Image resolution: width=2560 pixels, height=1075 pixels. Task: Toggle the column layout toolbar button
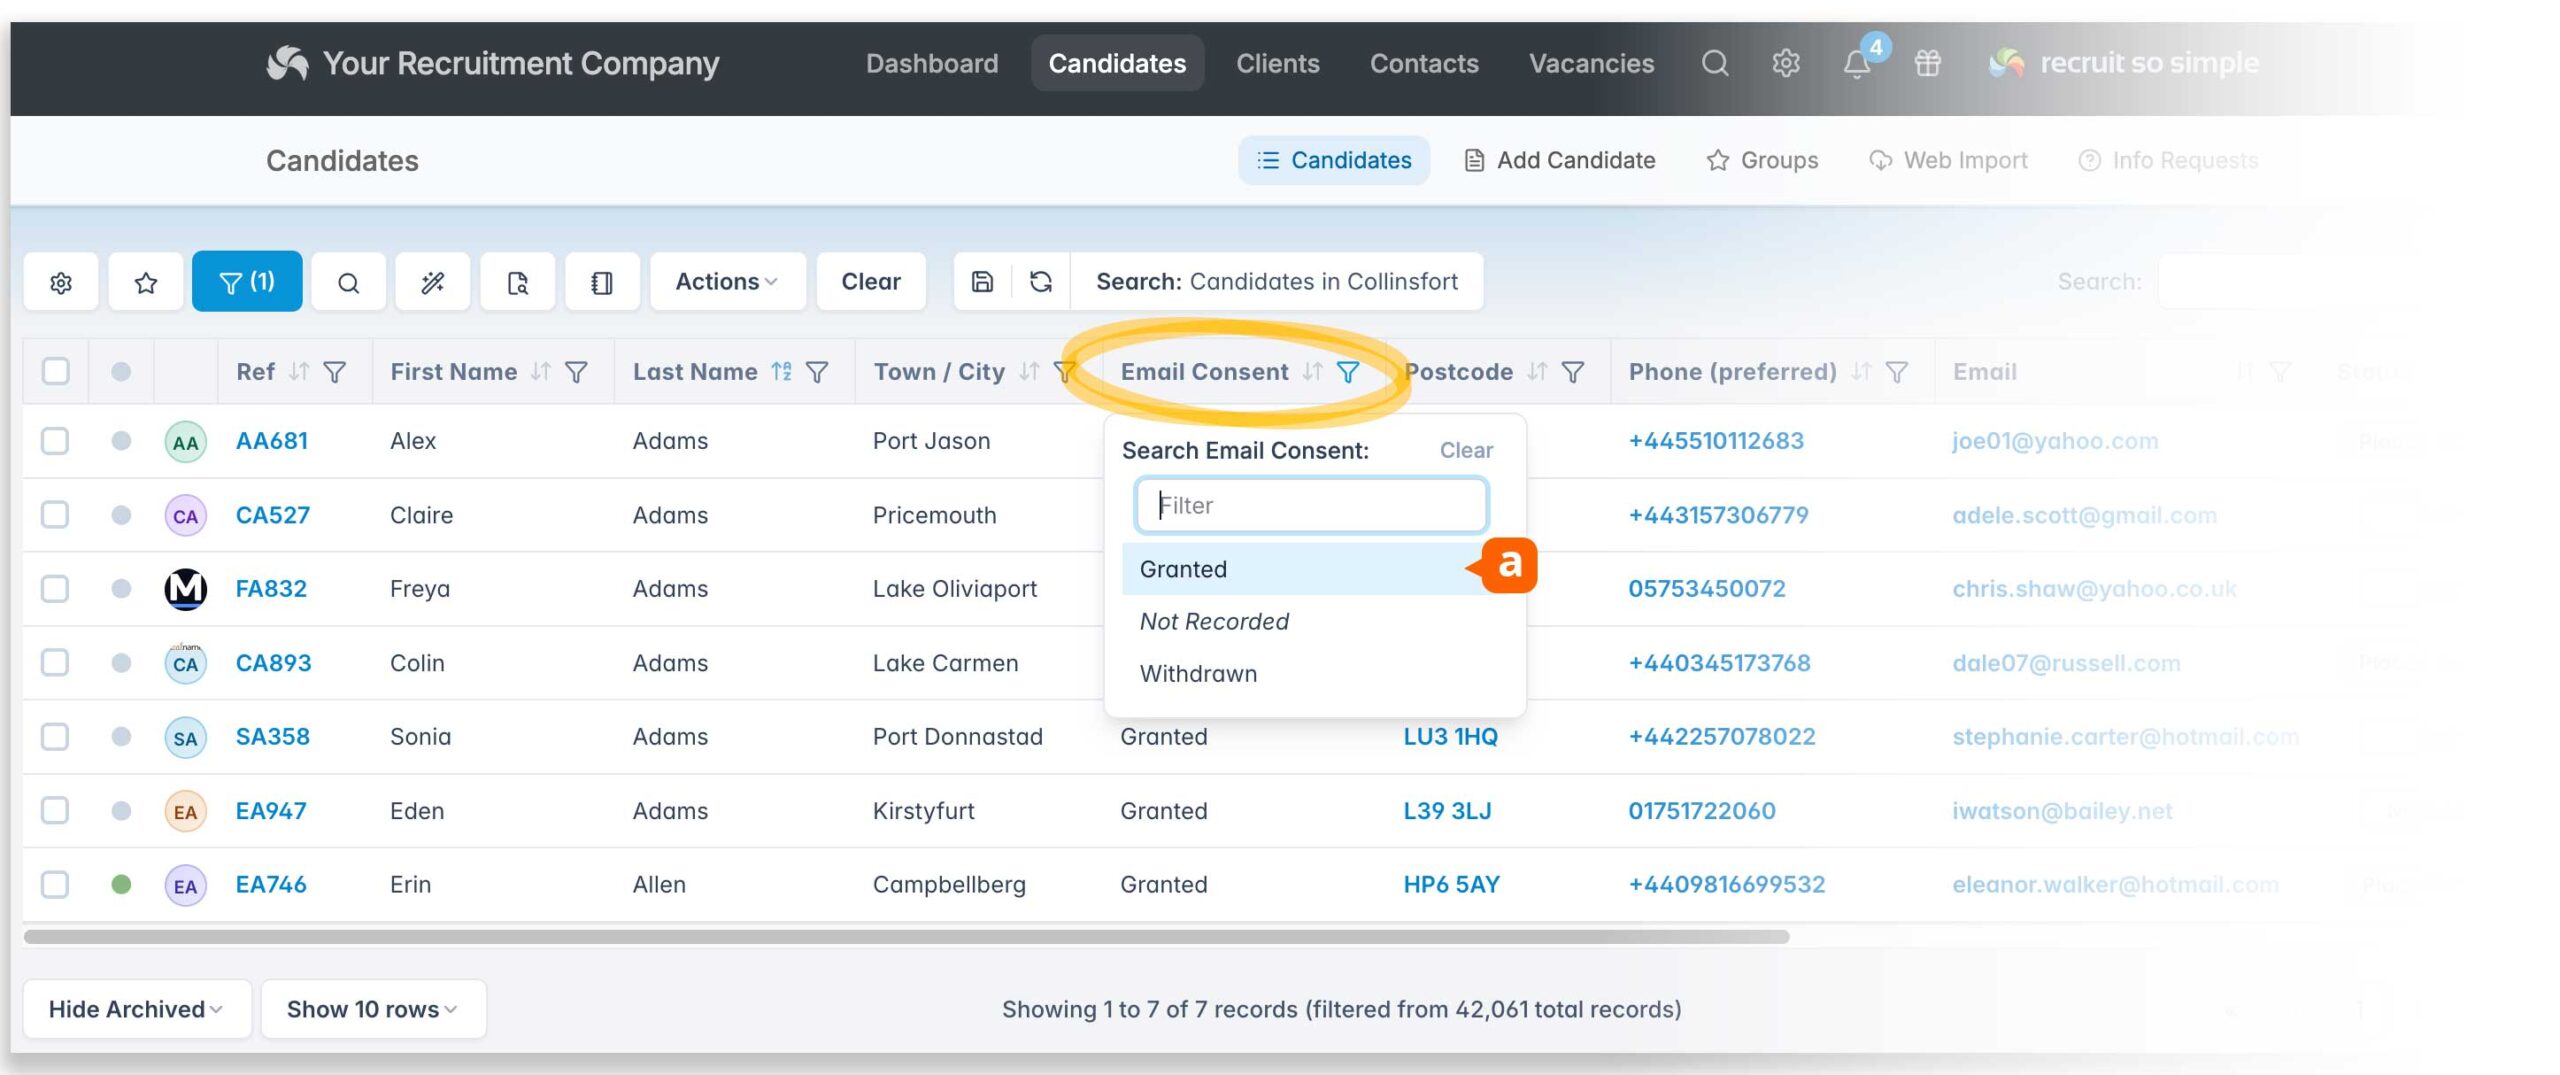tap(602, 282)
